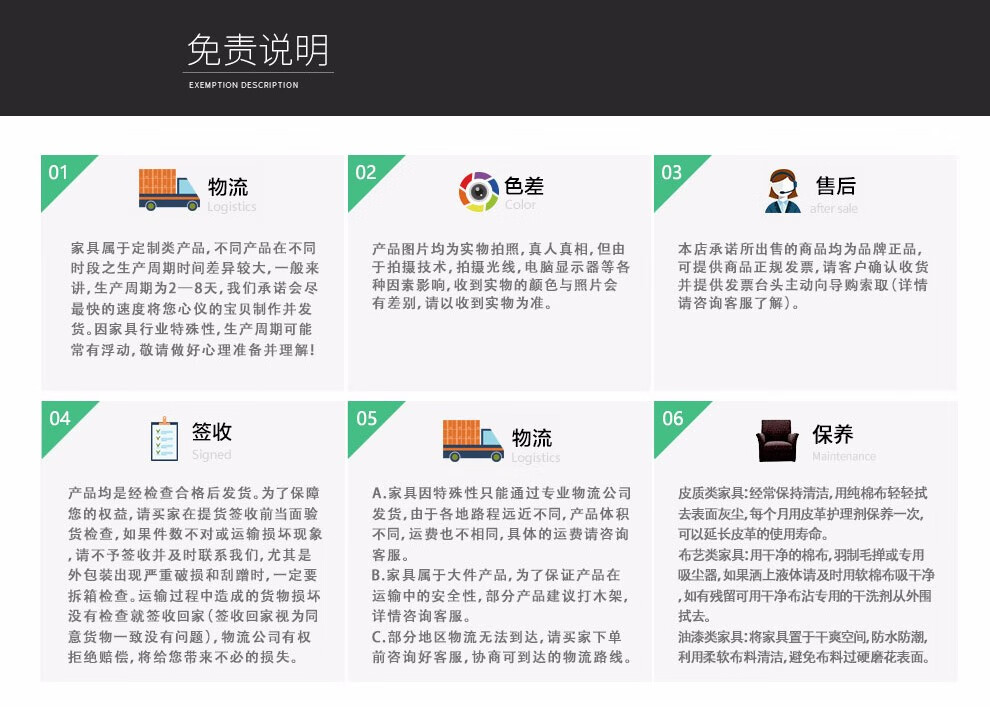Click the clipboard checklist icon
This screenshot has width=990, height=707.
point(164,439)
